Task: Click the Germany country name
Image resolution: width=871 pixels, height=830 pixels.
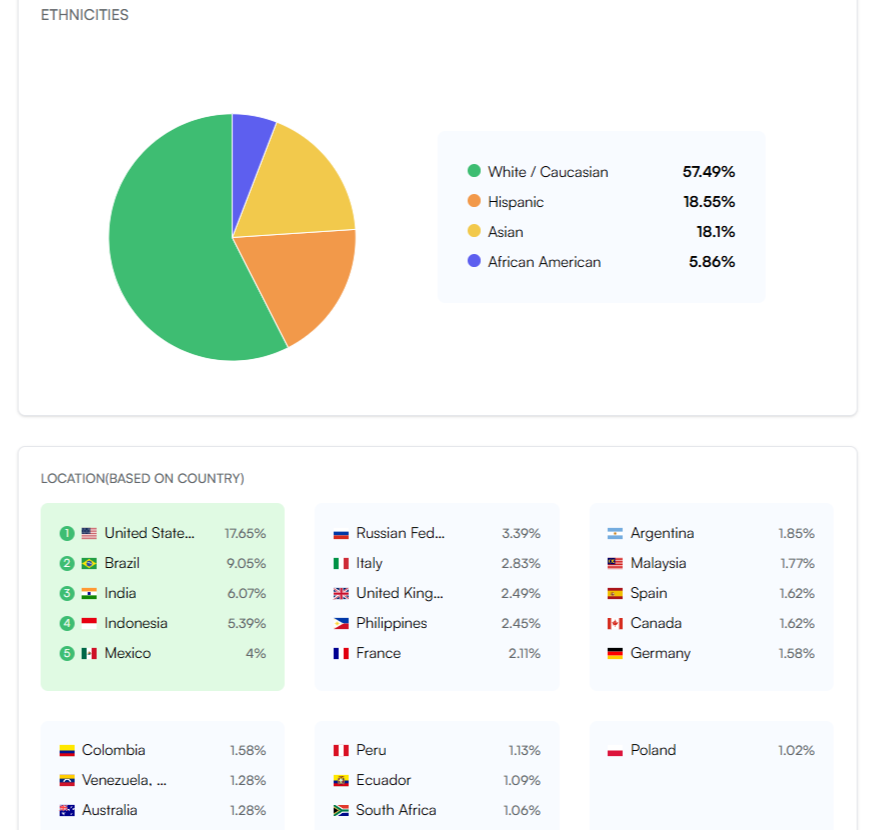Action: (x=660, y=653)
